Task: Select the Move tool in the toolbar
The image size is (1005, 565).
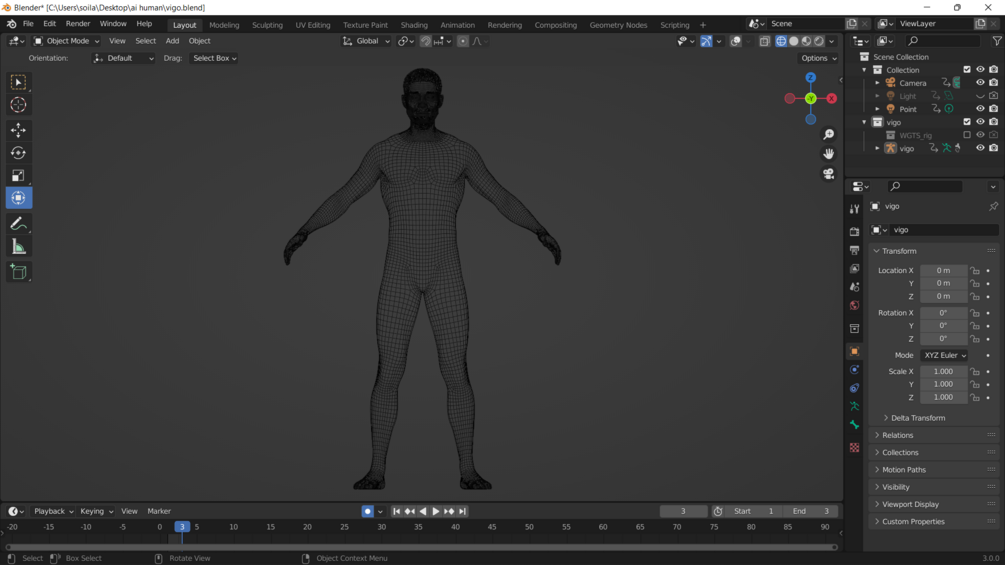Action: coord(18,130)
